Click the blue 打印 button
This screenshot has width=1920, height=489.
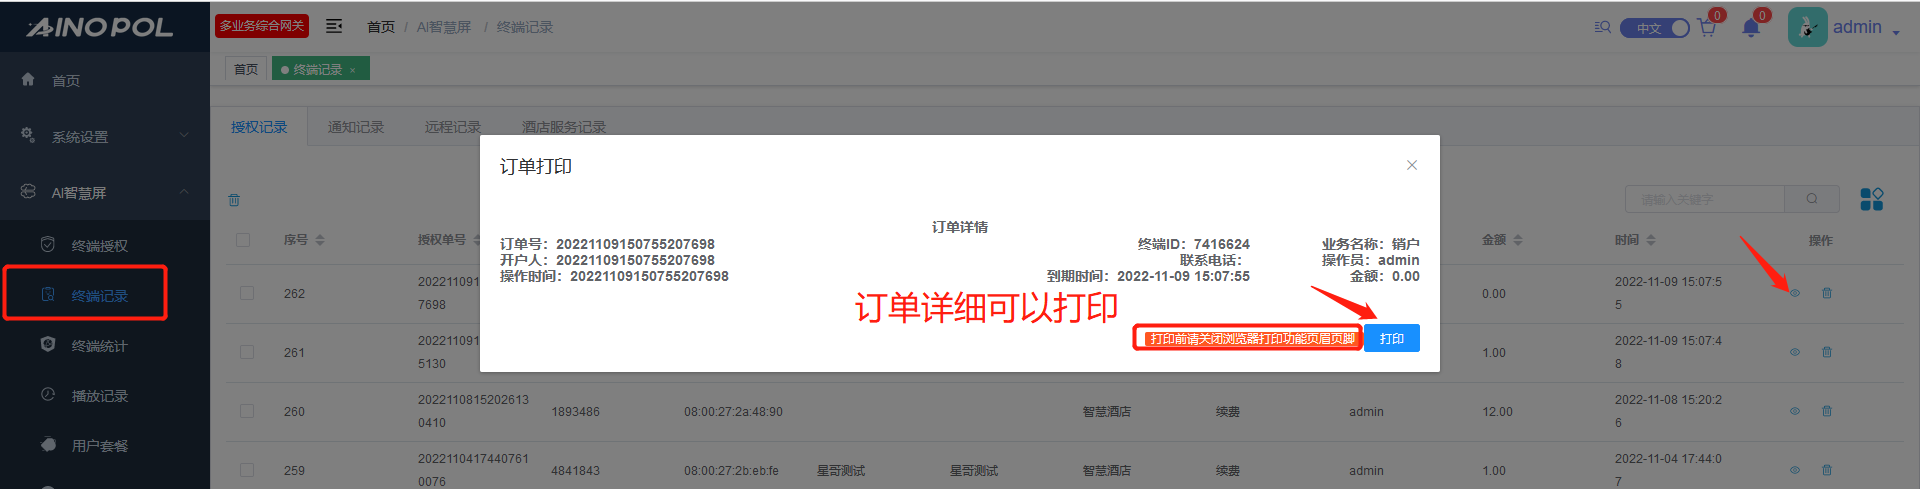pyautogui.click(x=1391, y=338)
